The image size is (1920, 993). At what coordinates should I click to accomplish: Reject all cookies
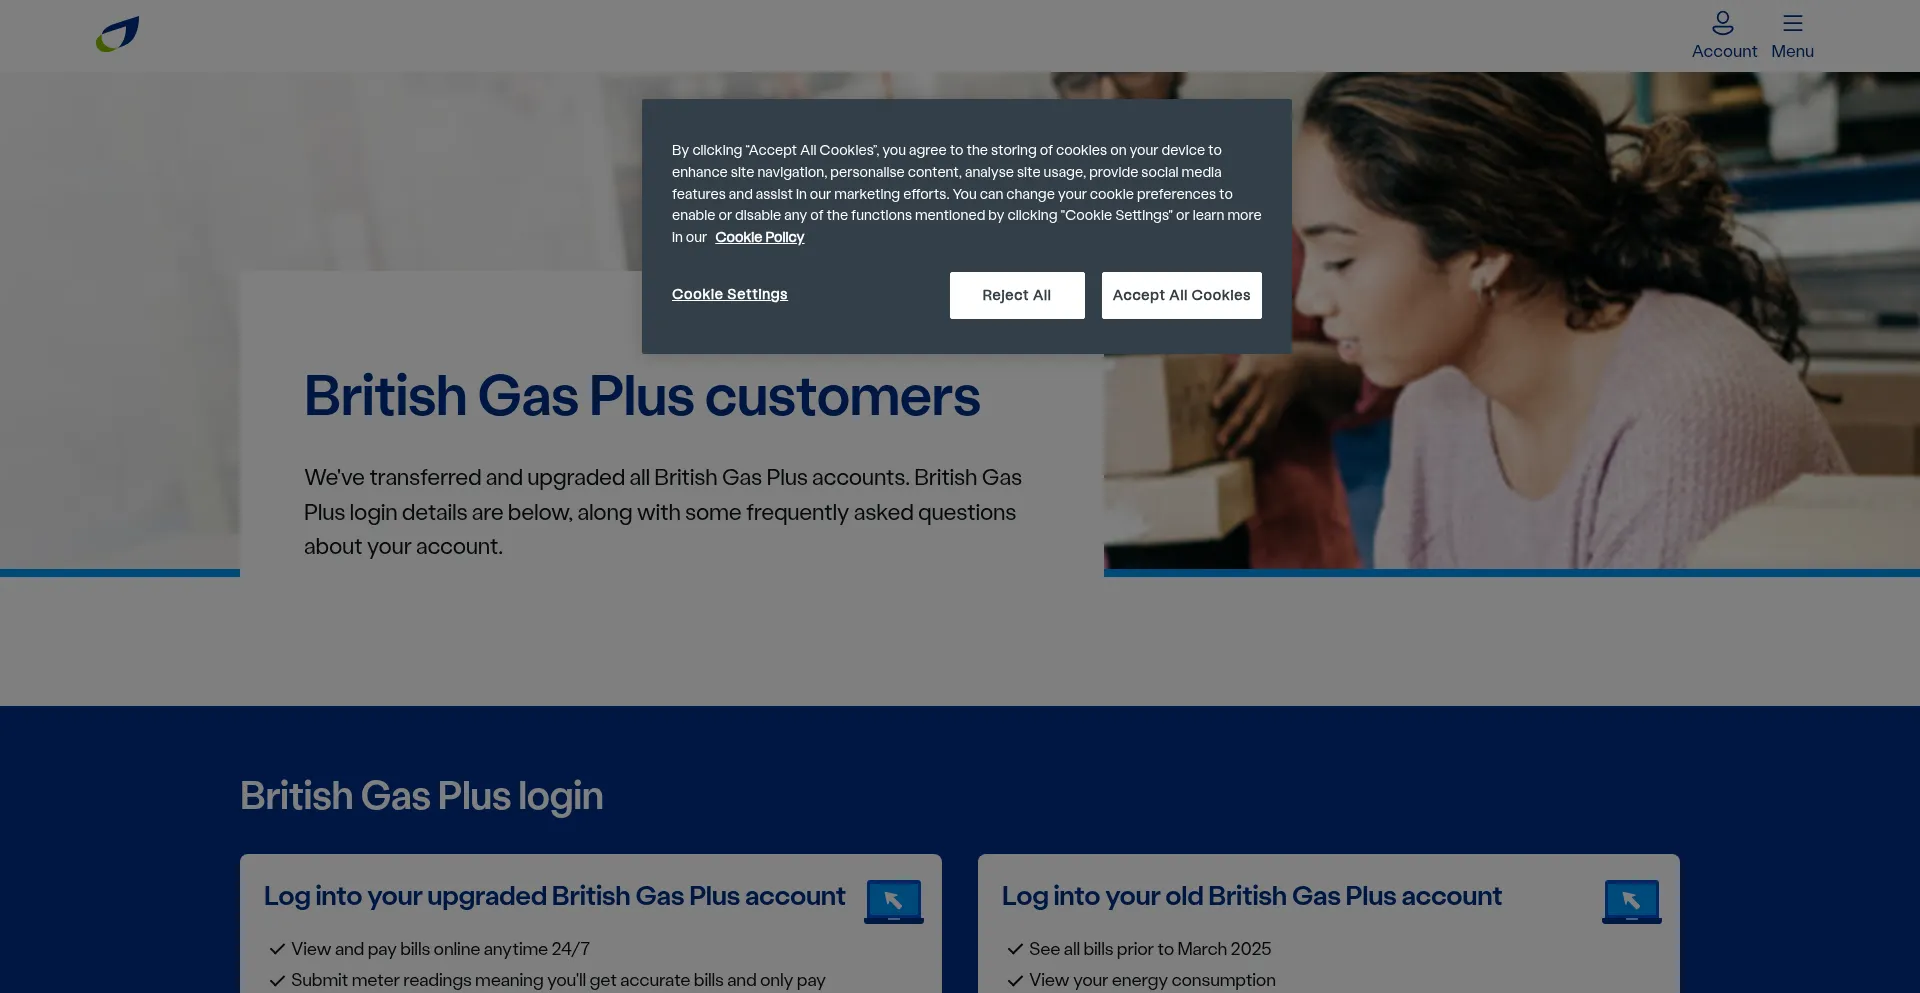pyautogui.click(x=1017, y=295)
